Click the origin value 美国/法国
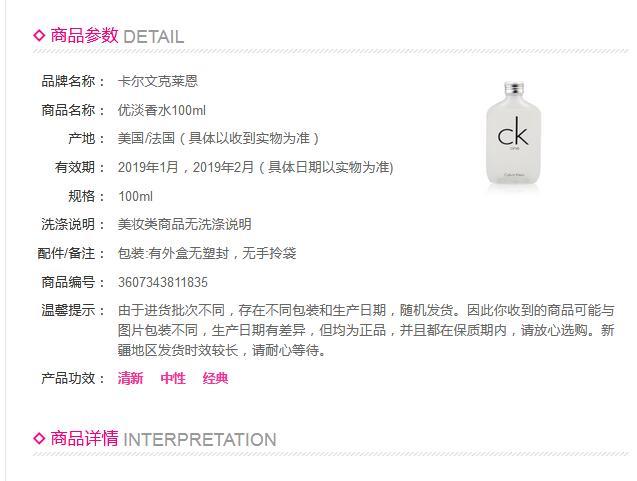 (x=147, y=138)
